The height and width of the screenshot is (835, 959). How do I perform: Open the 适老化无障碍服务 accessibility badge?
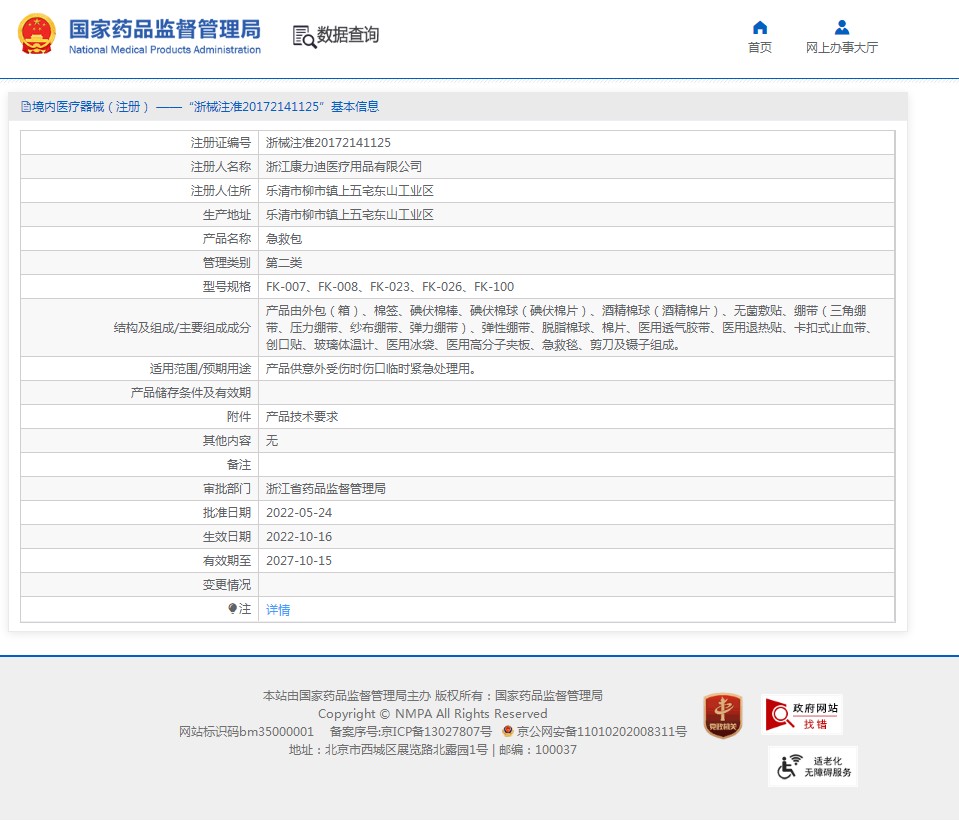pyautogui.click(x=813, y=766)
